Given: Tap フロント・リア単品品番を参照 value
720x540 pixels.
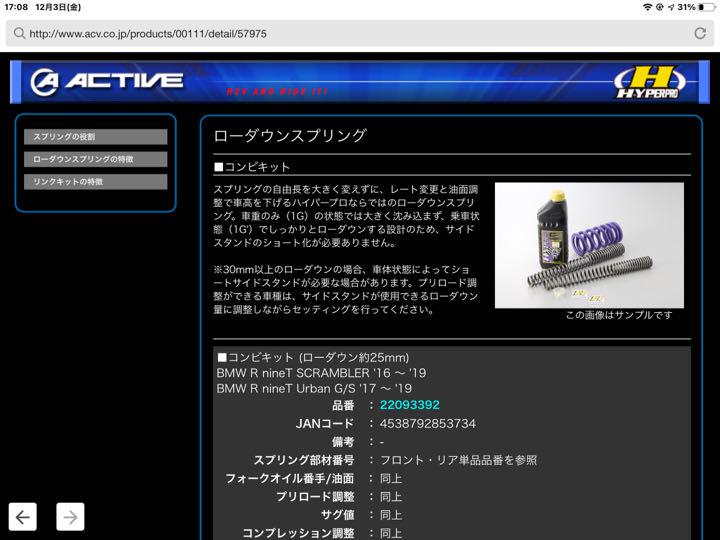Looking at the screenshot, I should (458, 460).
